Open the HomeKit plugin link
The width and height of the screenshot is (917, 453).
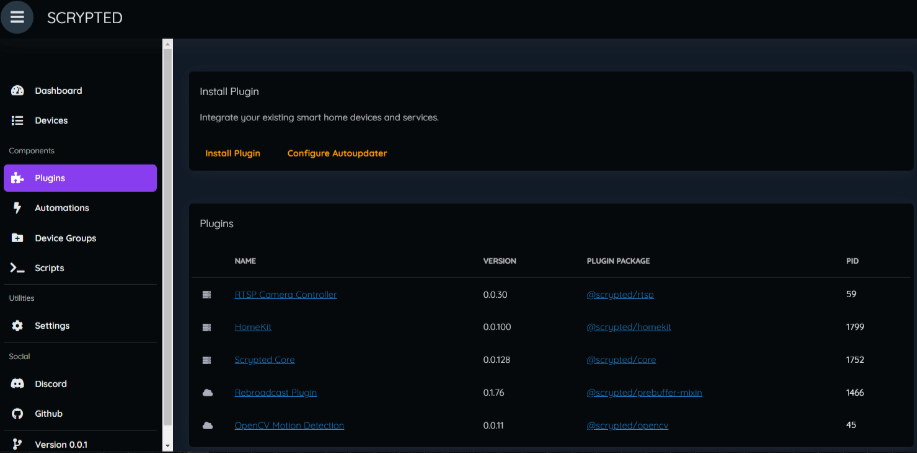point(253,327)
